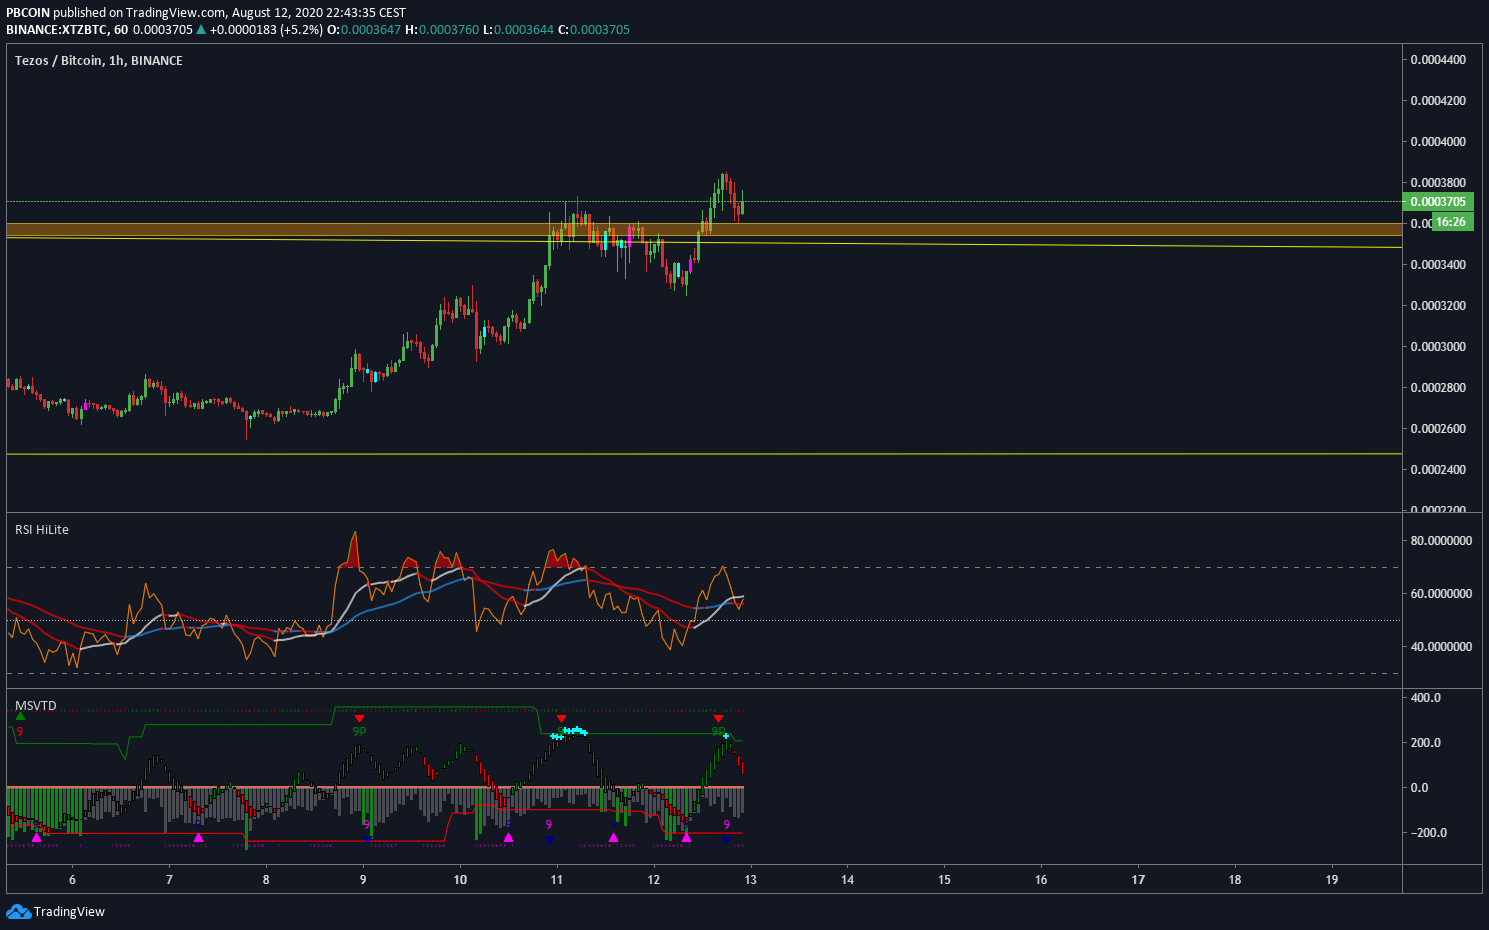Viewport: 1489px width, 930px height.
Task: Click the header open value O:0.0003647
Action: [364, 30]
